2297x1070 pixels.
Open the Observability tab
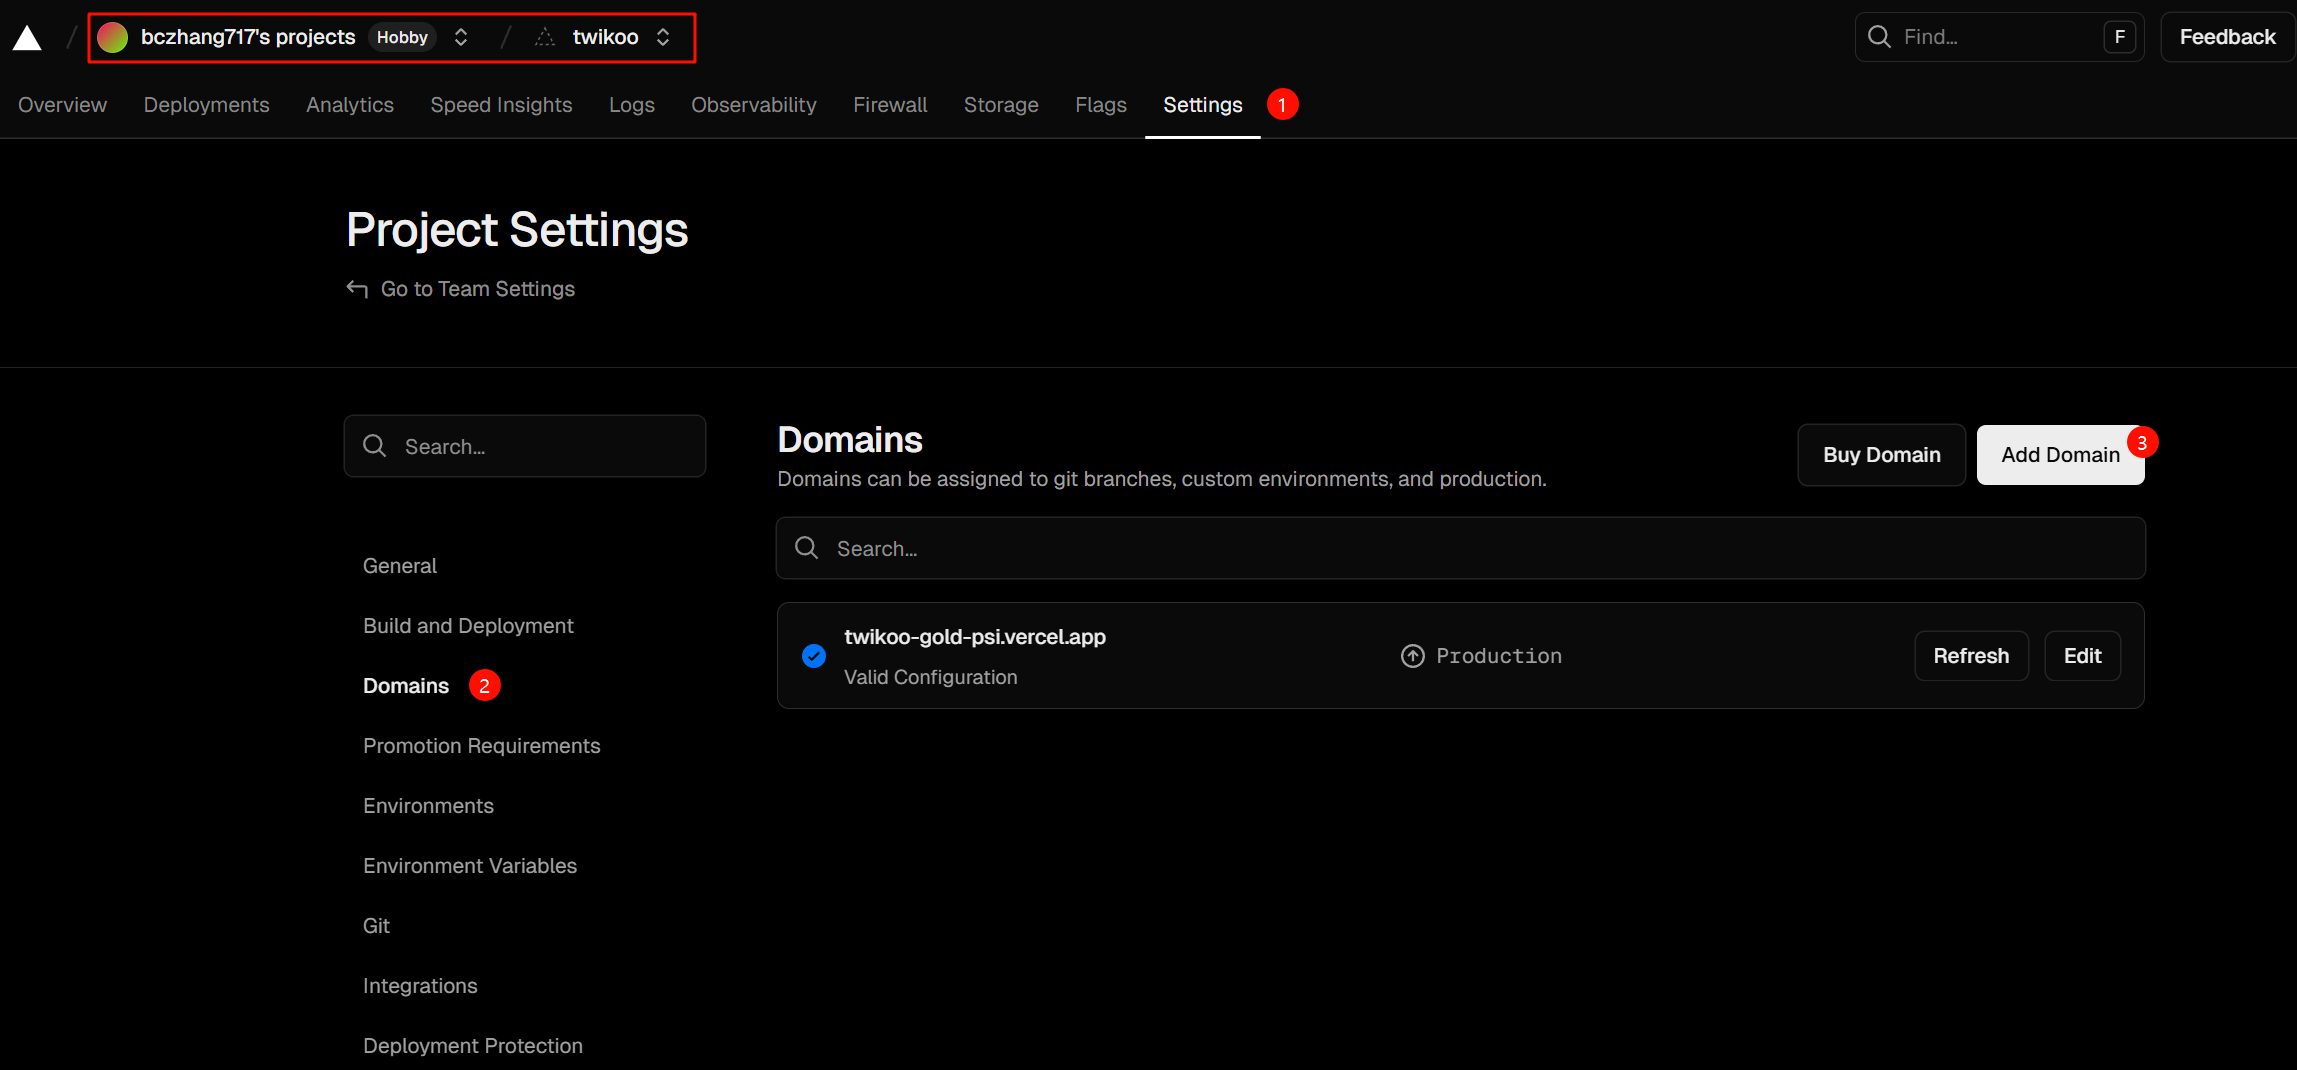(753, 105)
